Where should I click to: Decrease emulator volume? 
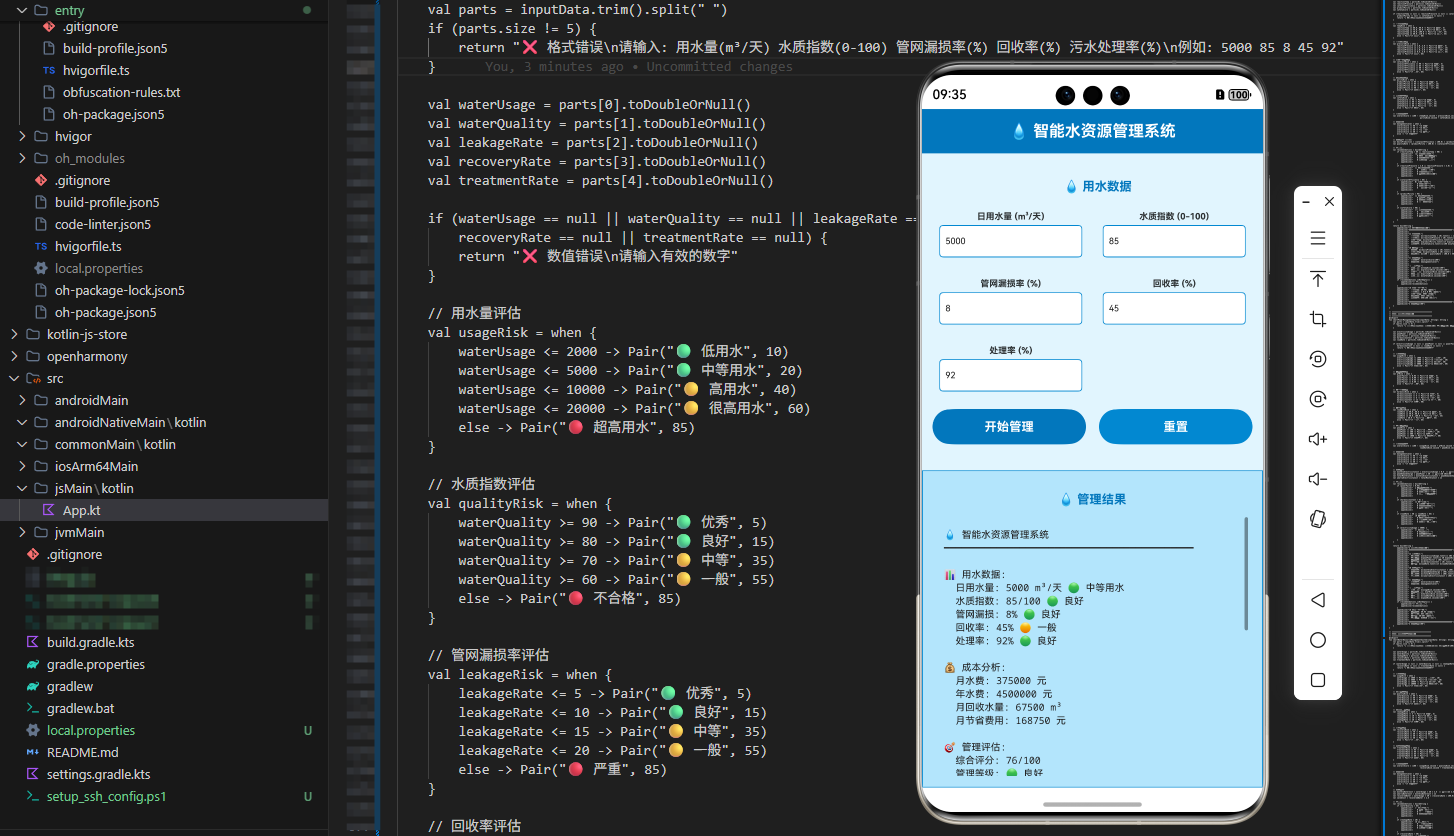coord(1318,479)
